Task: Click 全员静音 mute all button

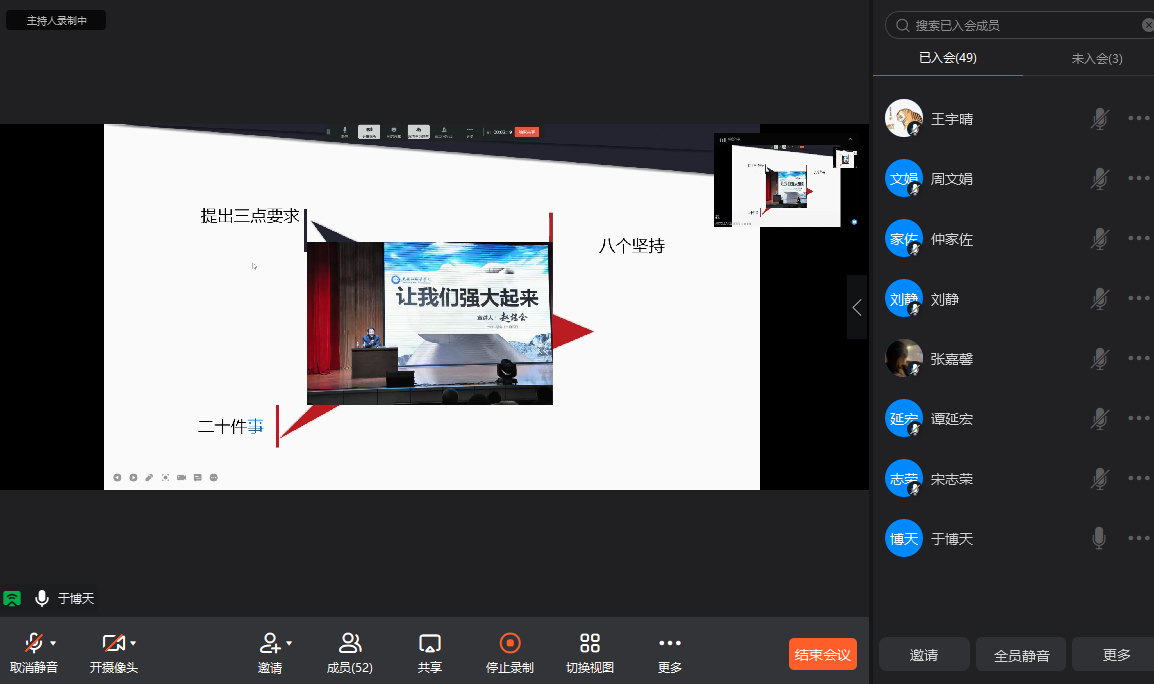Action: 1021,655
